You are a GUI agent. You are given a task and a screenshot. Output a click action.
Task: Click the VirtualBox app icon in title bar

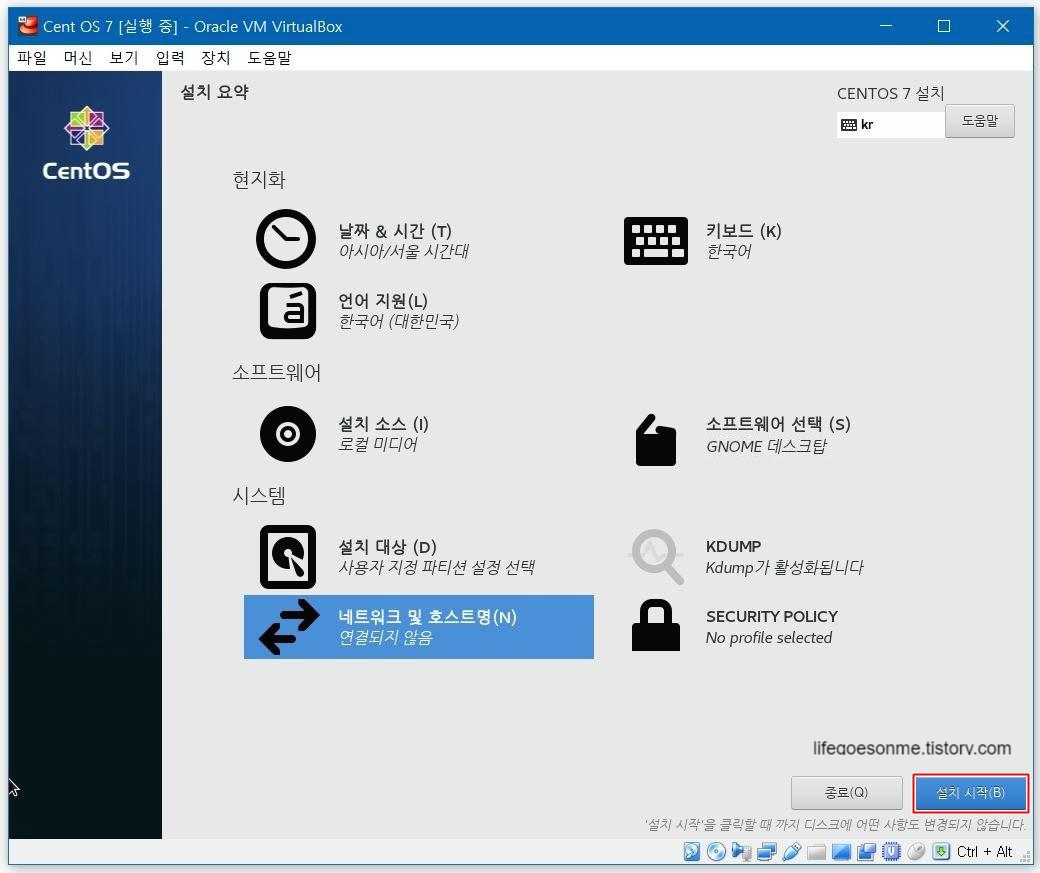28,26
